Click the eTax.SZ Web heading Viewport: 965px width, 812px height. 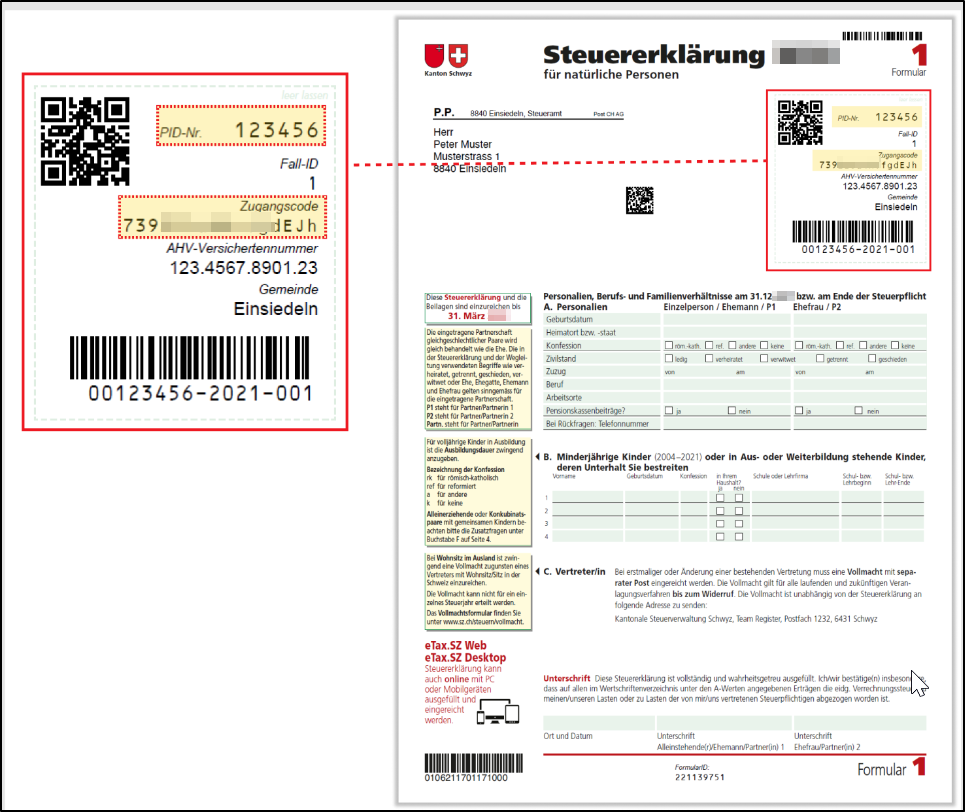pyautogui.click(x=455, y=645)
